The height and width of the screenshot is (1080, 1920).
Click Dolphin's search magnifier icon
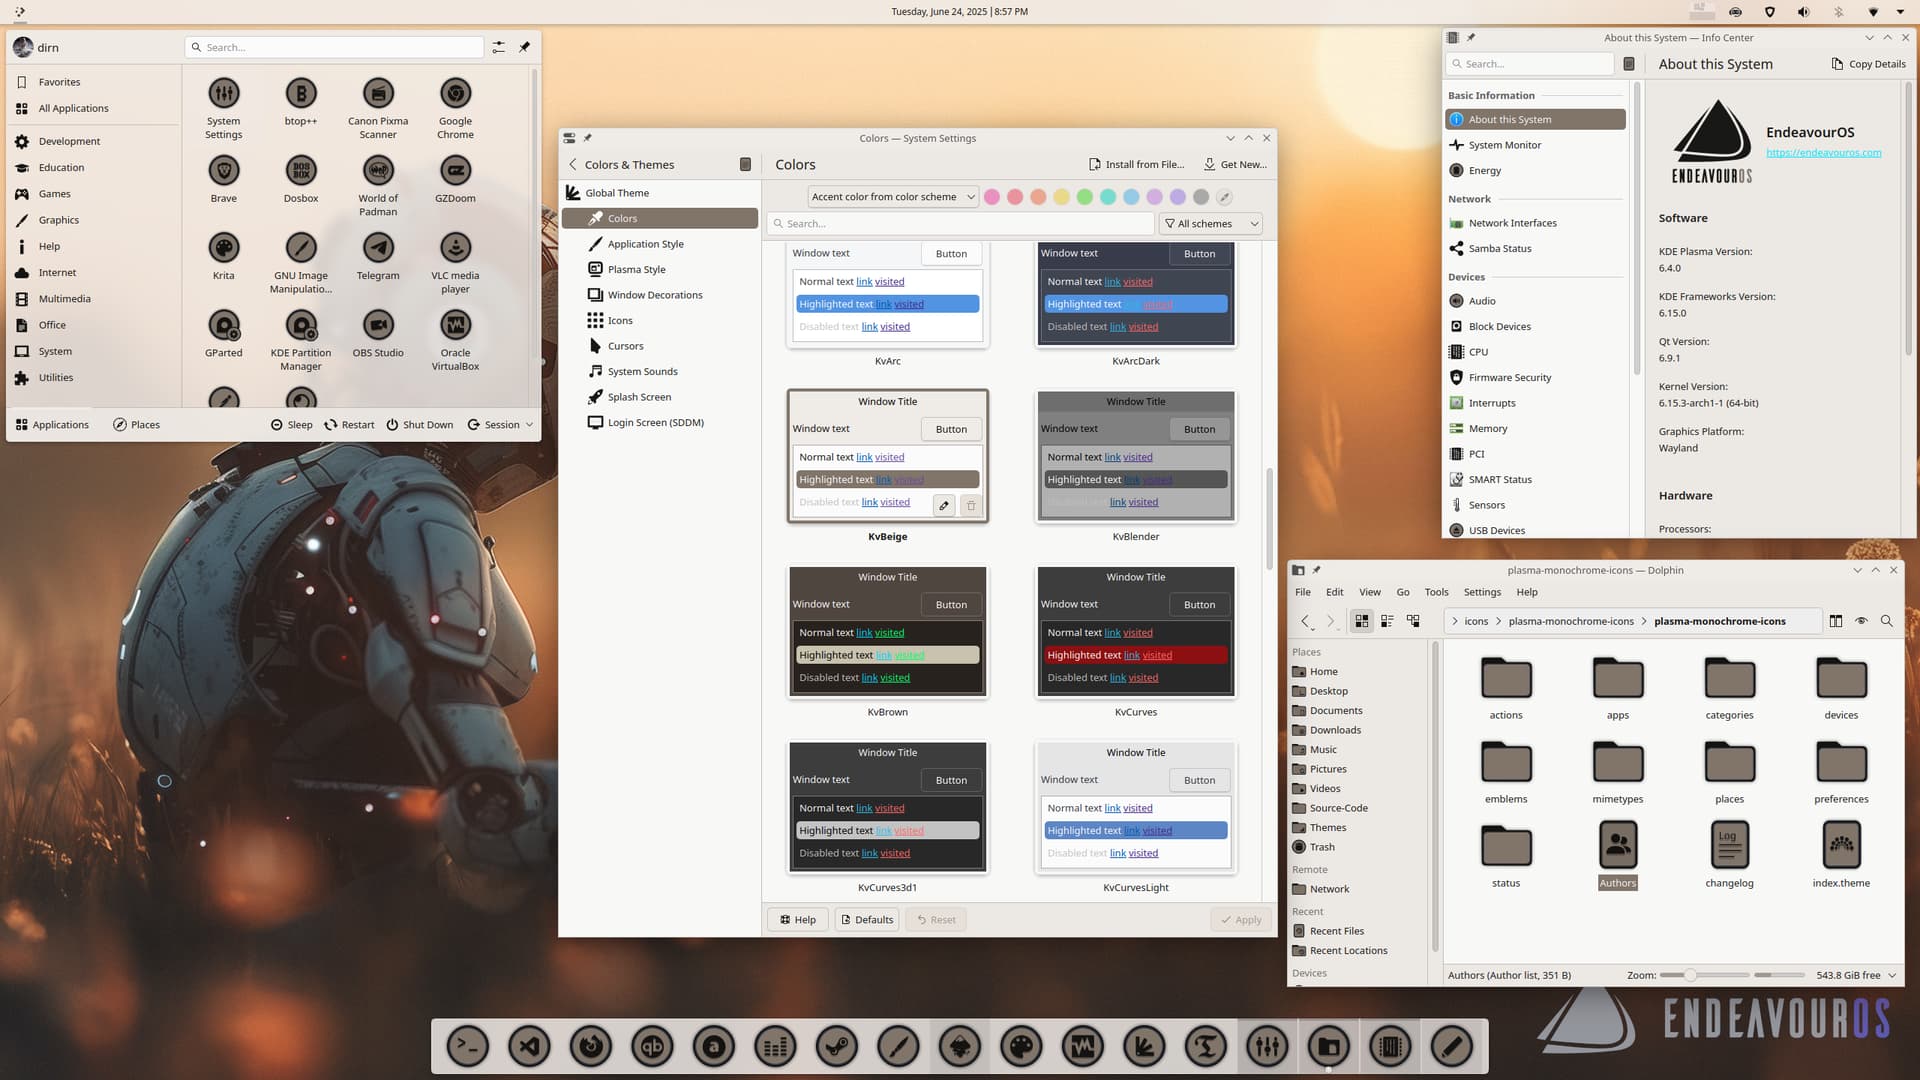point(1886,621)
